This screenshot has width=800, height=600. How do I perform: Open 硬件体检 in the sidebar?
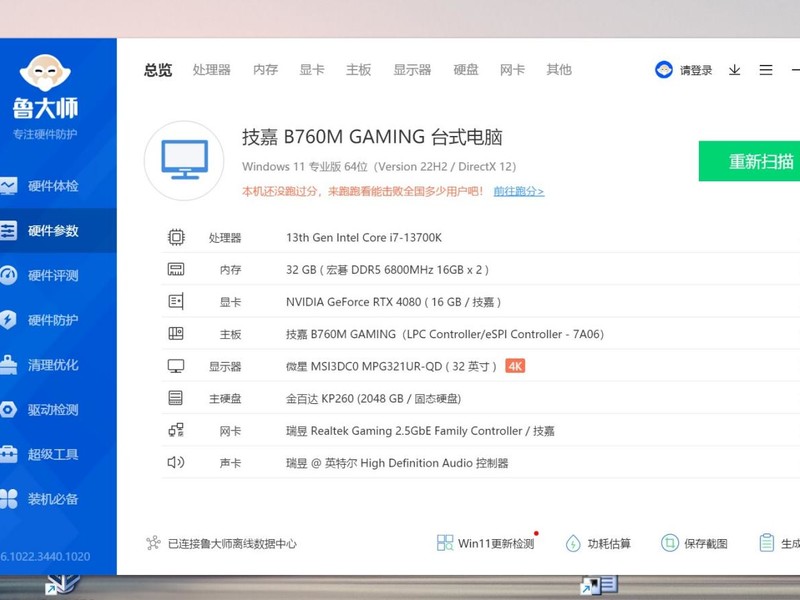pyautogui.click(x=53, y=186)
